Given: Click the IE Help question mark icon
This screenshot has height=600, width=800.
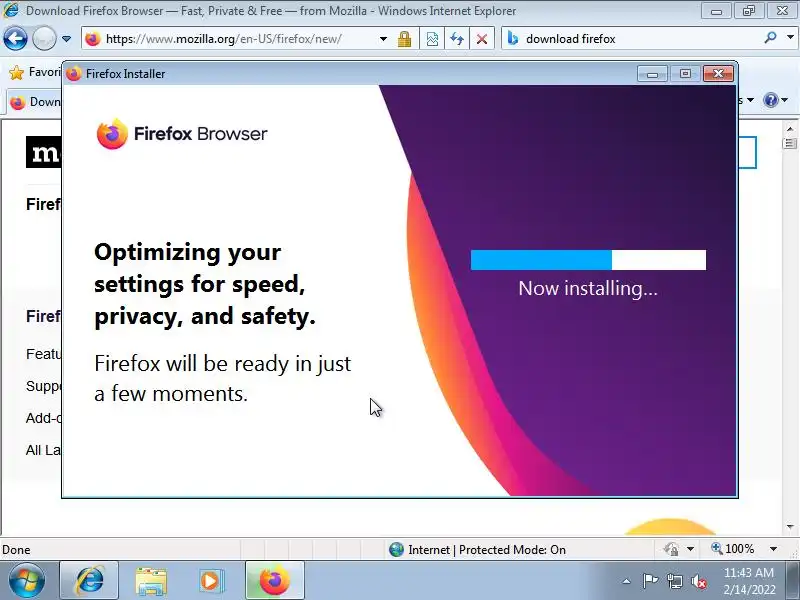Looking at the screenshot, I should click(x=770, y=100).
